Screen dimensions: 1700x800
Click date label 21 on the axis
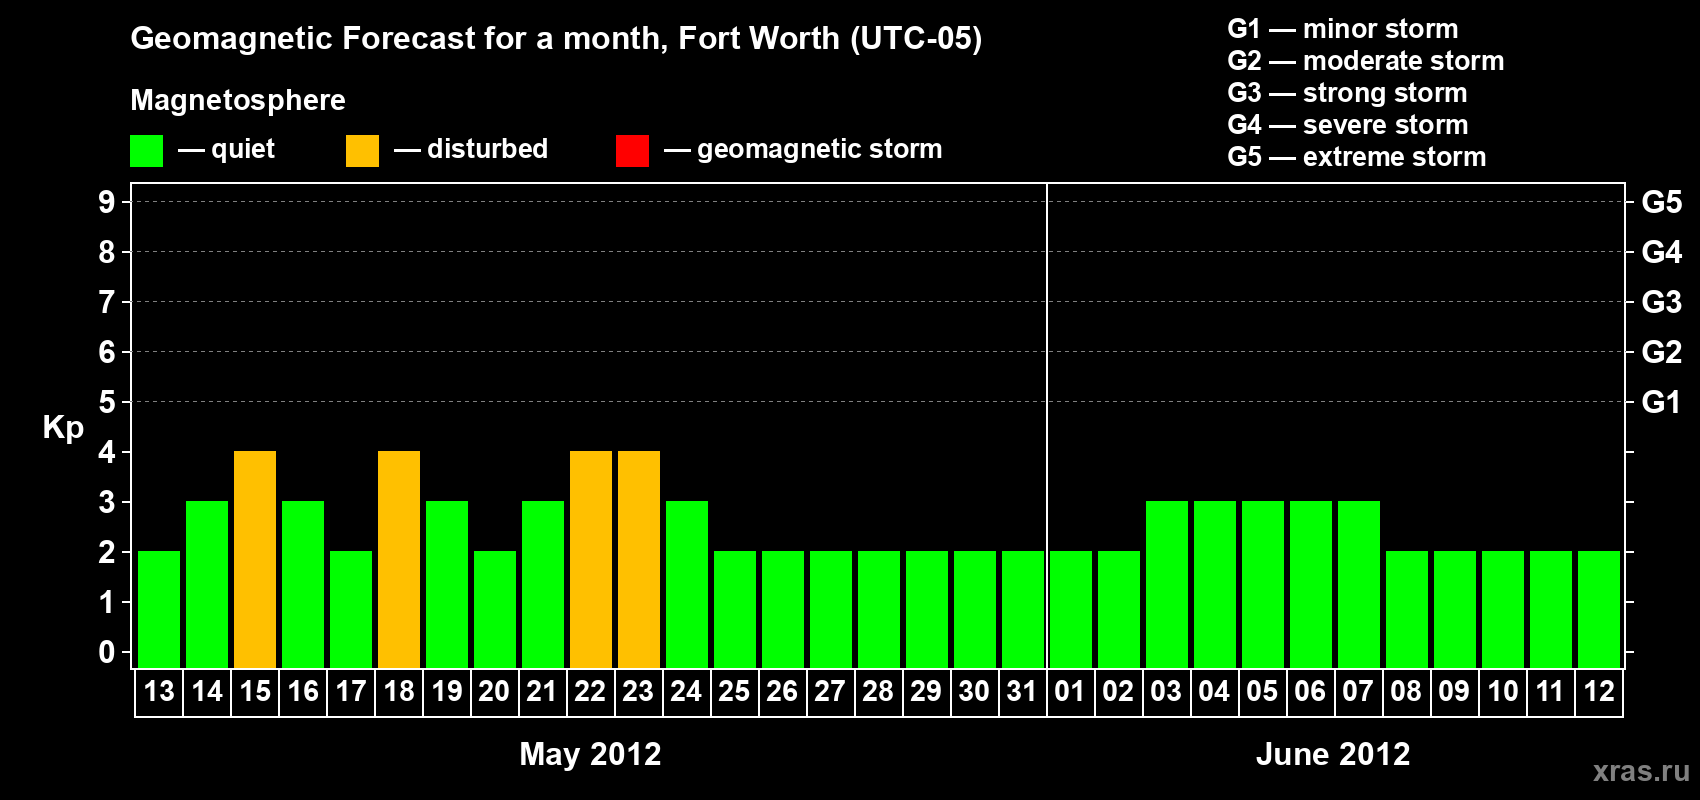543,692
